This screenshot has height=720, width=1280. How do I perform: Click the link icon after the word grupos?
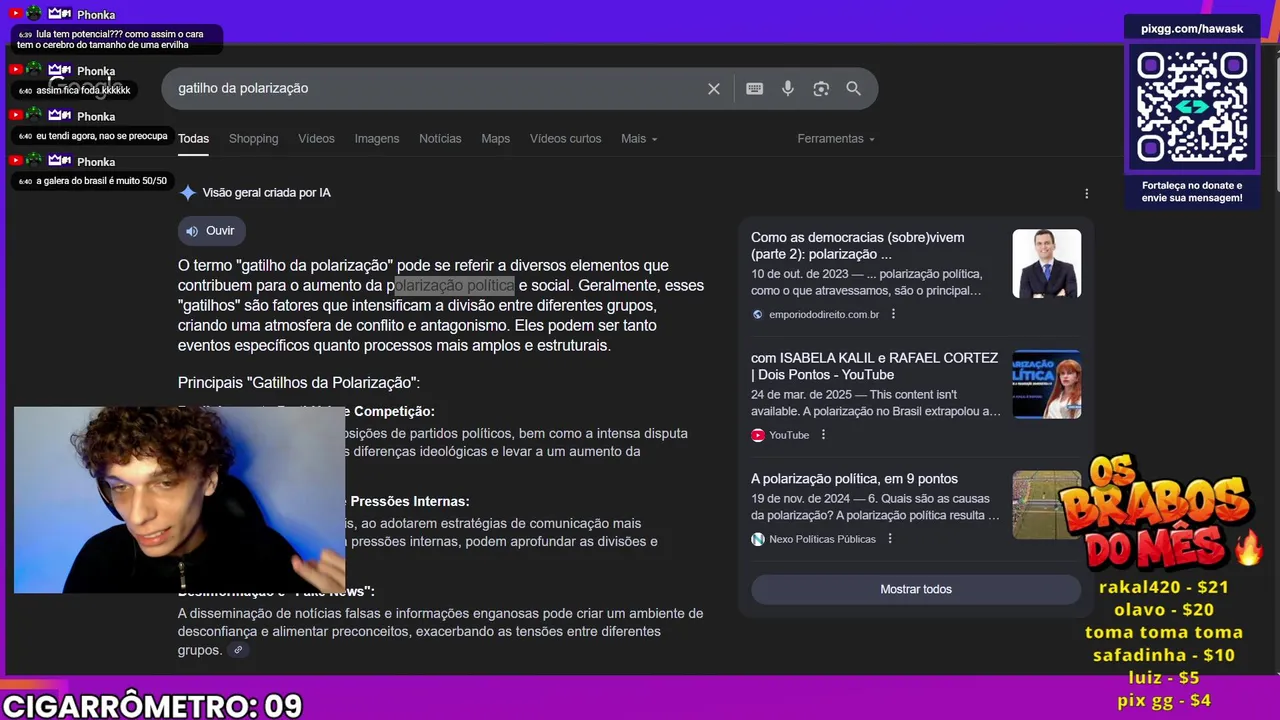(238, 650)
